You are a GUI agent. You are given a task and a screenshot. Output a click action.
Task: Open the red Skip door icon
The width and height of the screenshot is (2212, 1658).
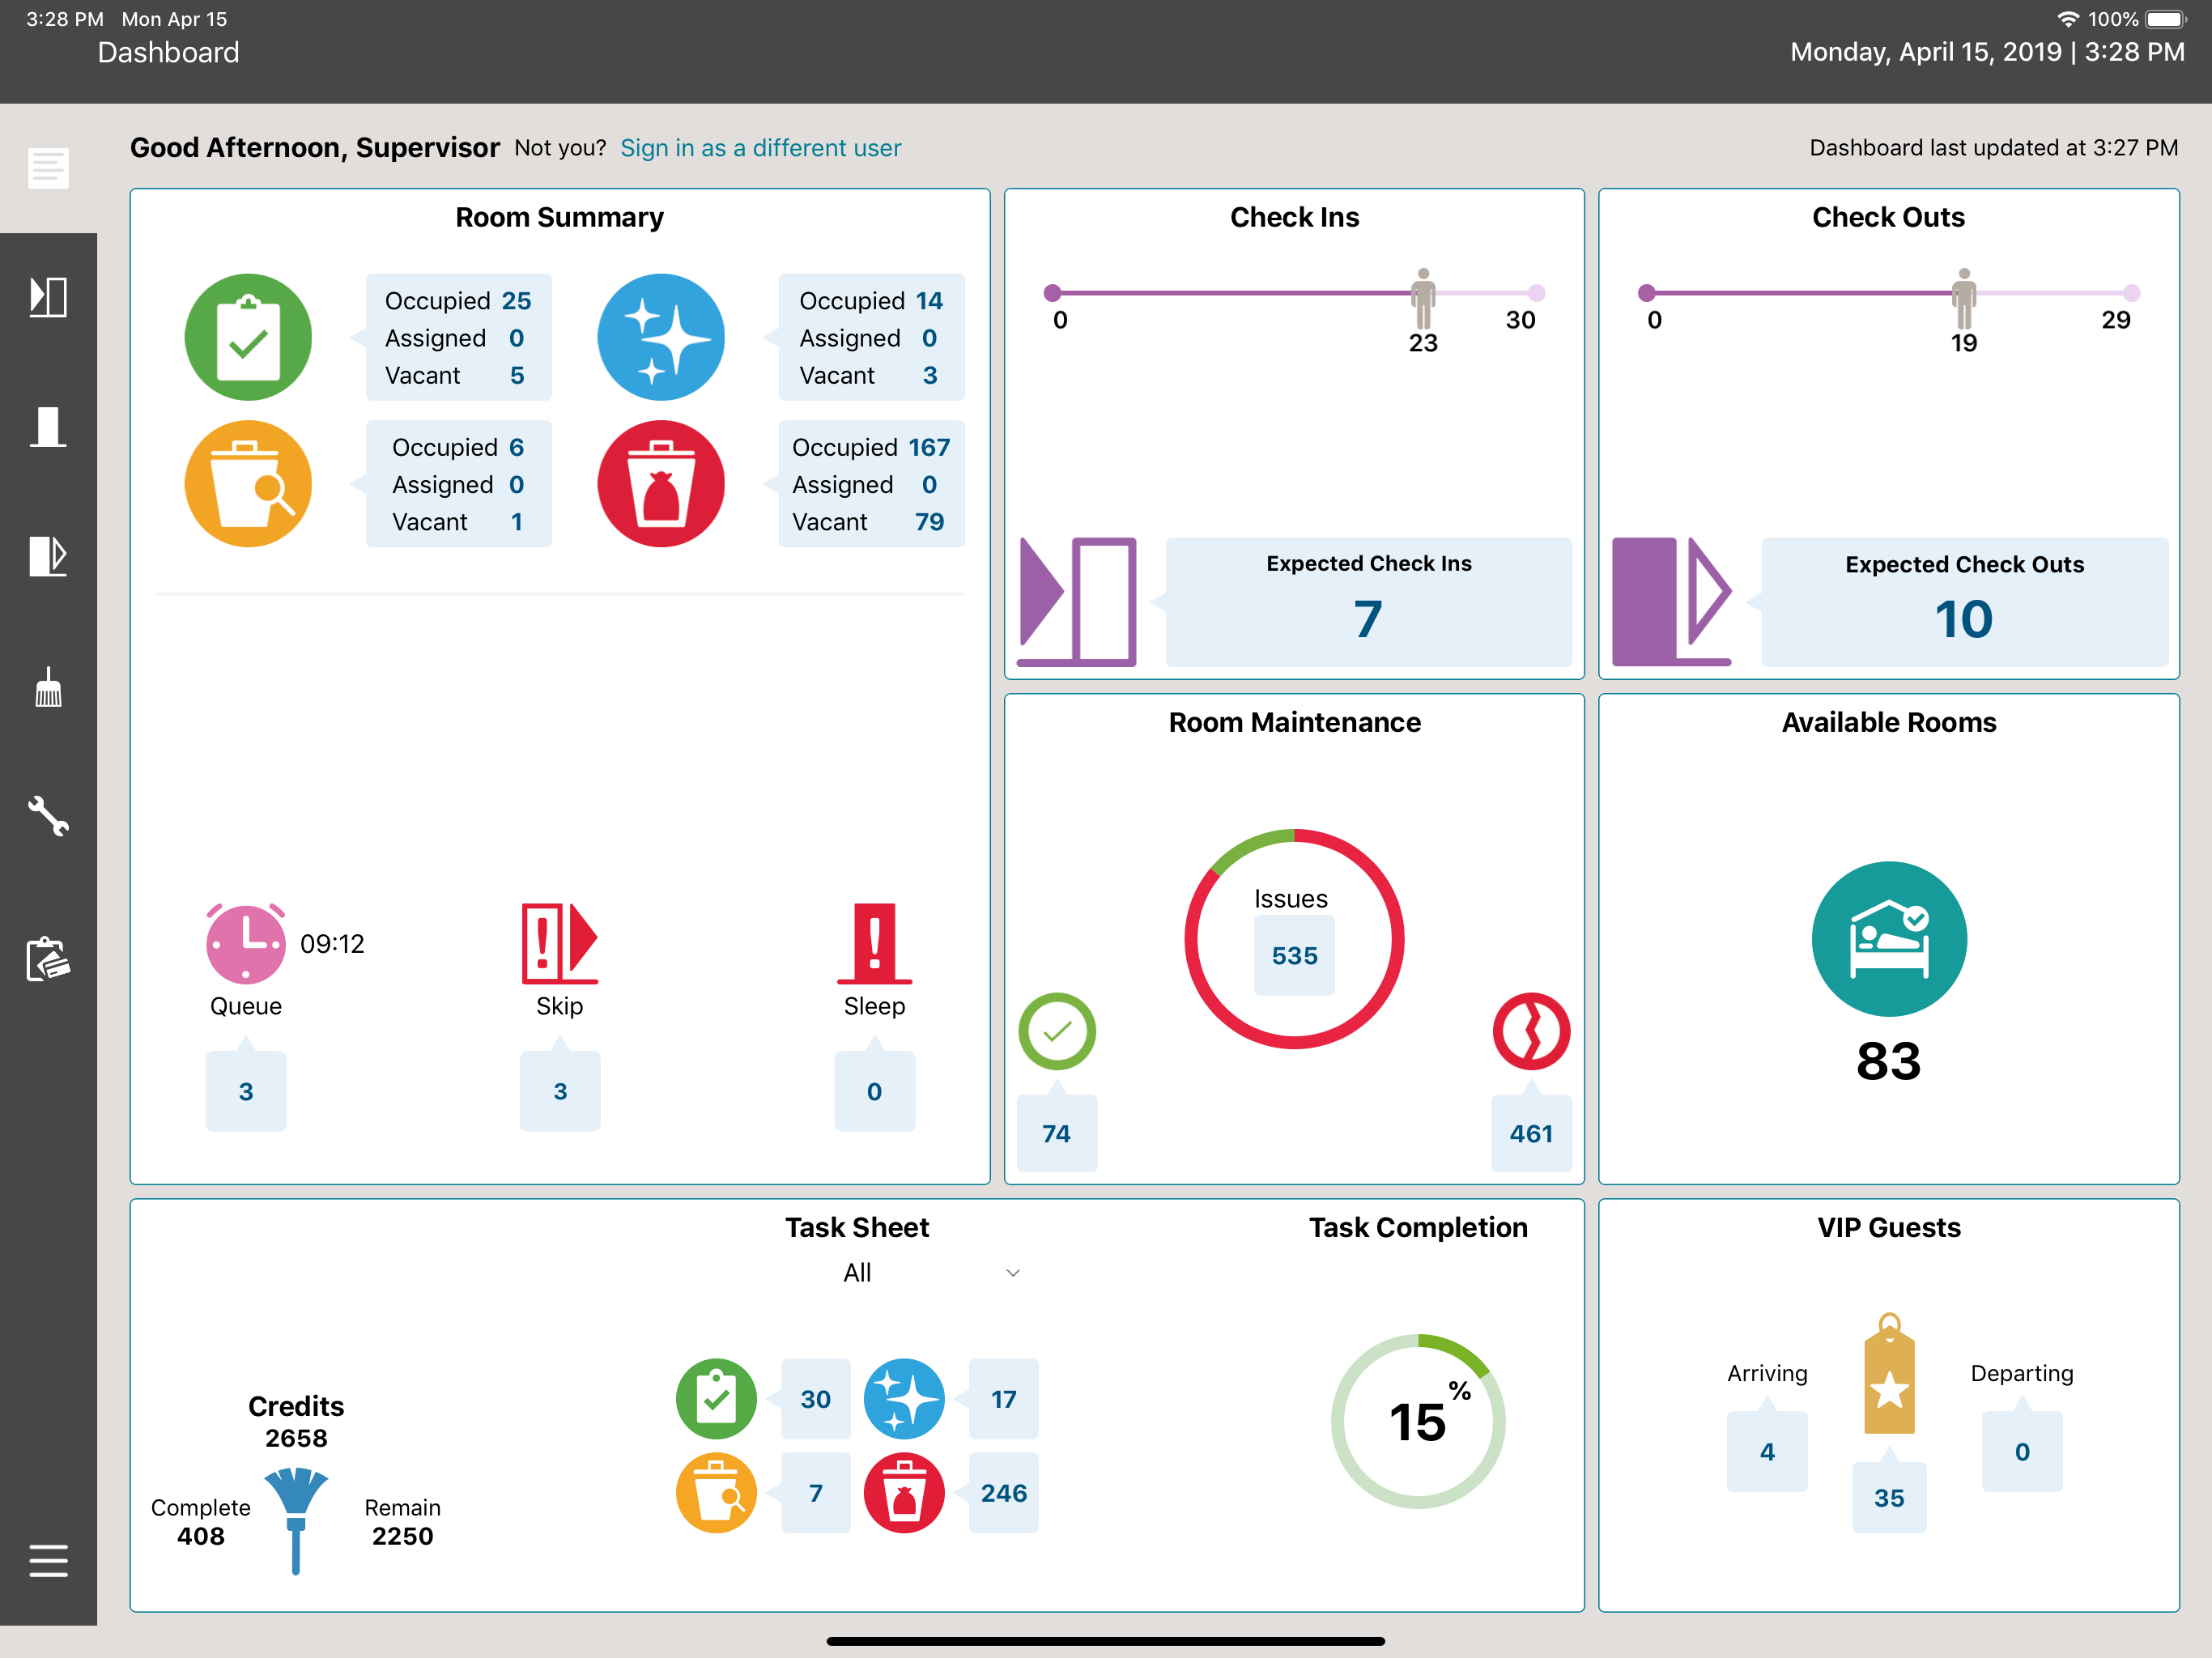[x=559, y=944]
